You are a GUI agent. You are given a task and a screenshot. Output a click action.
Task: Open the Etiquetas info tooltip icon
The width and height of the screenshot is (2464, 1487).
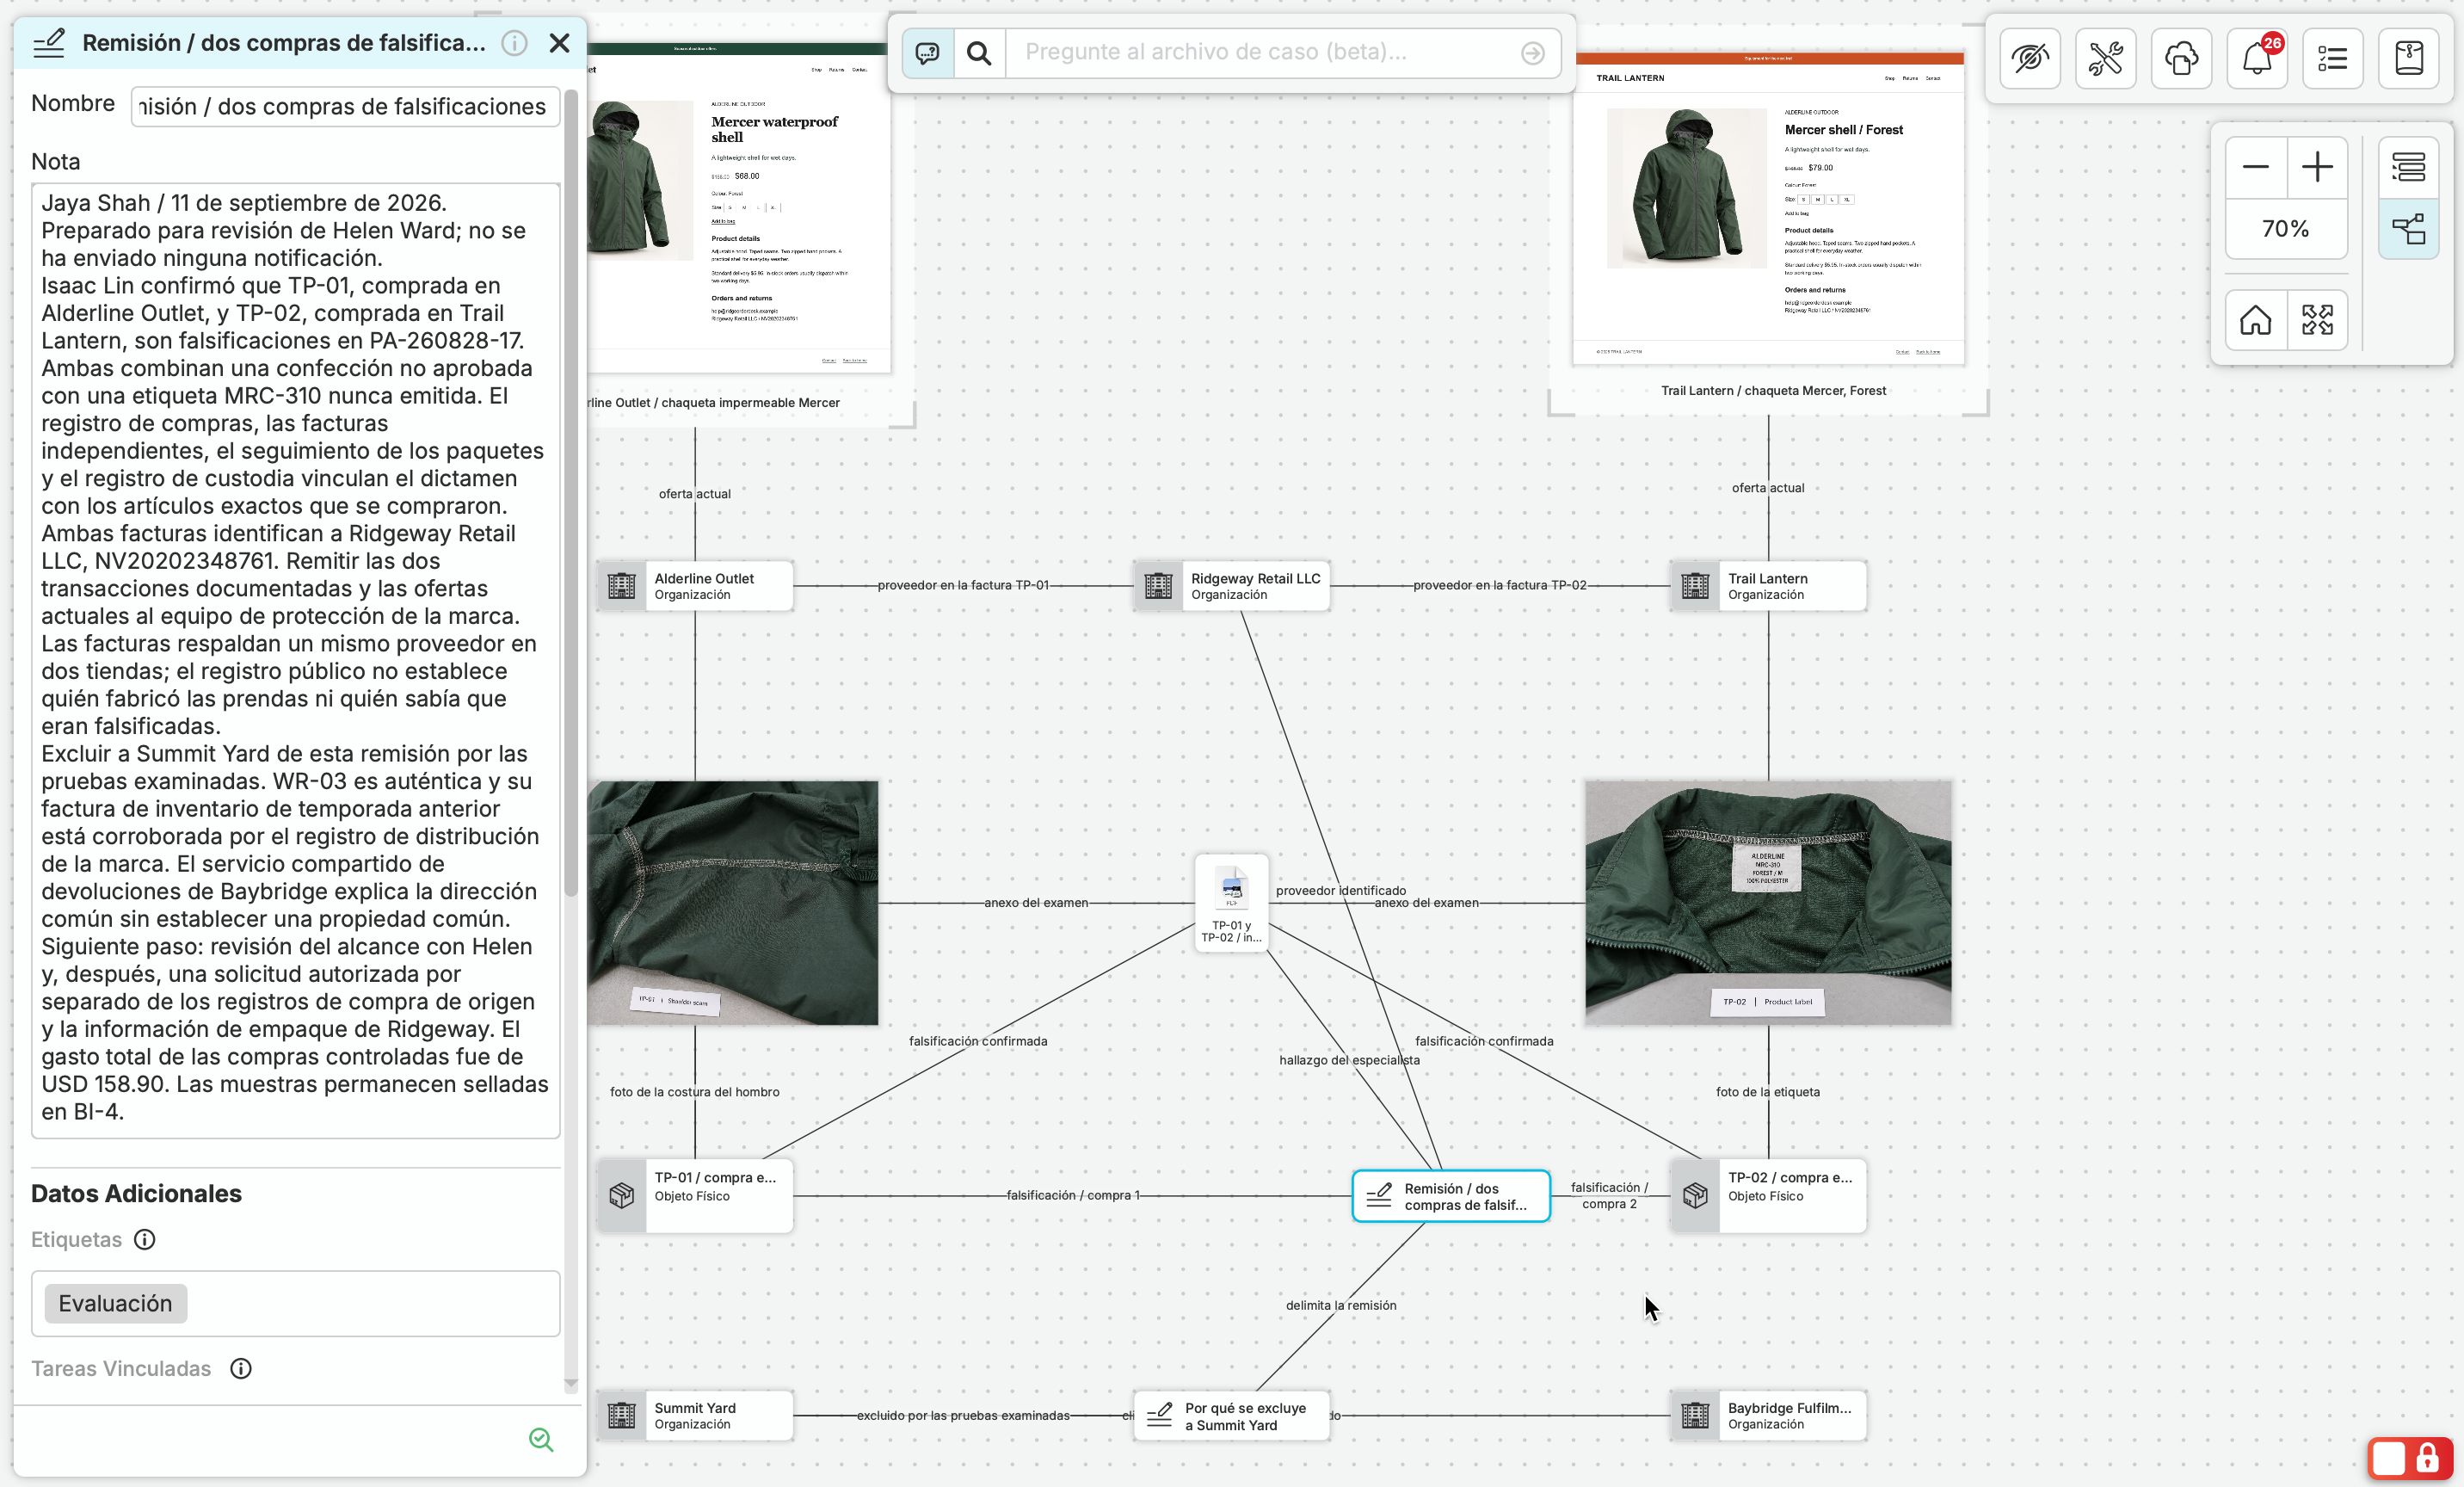coord(145,1240)
